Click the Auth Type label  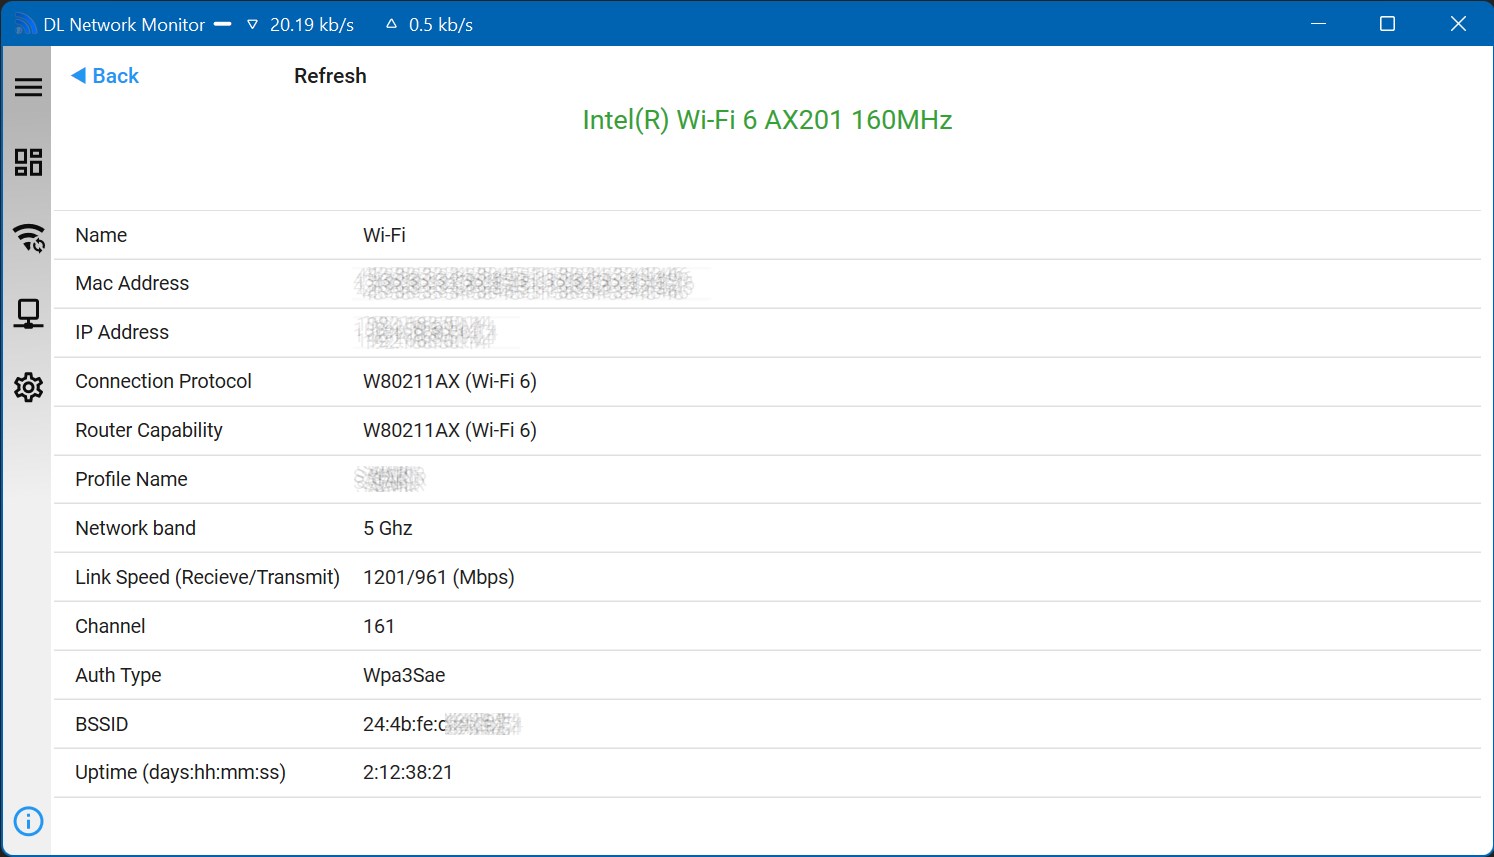(118, 675)
